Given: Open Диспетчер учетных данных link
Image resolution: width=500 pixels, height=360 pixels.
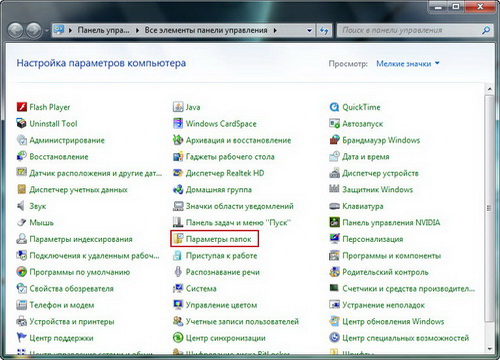Looking at the screenshot, I should pyautogui.click(x=78, y=190).
